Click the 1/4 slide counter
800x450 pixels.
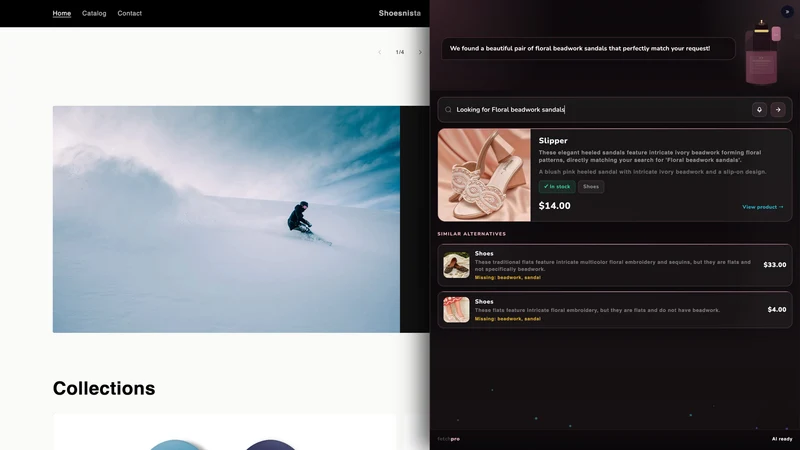click(x=399, y=52)
